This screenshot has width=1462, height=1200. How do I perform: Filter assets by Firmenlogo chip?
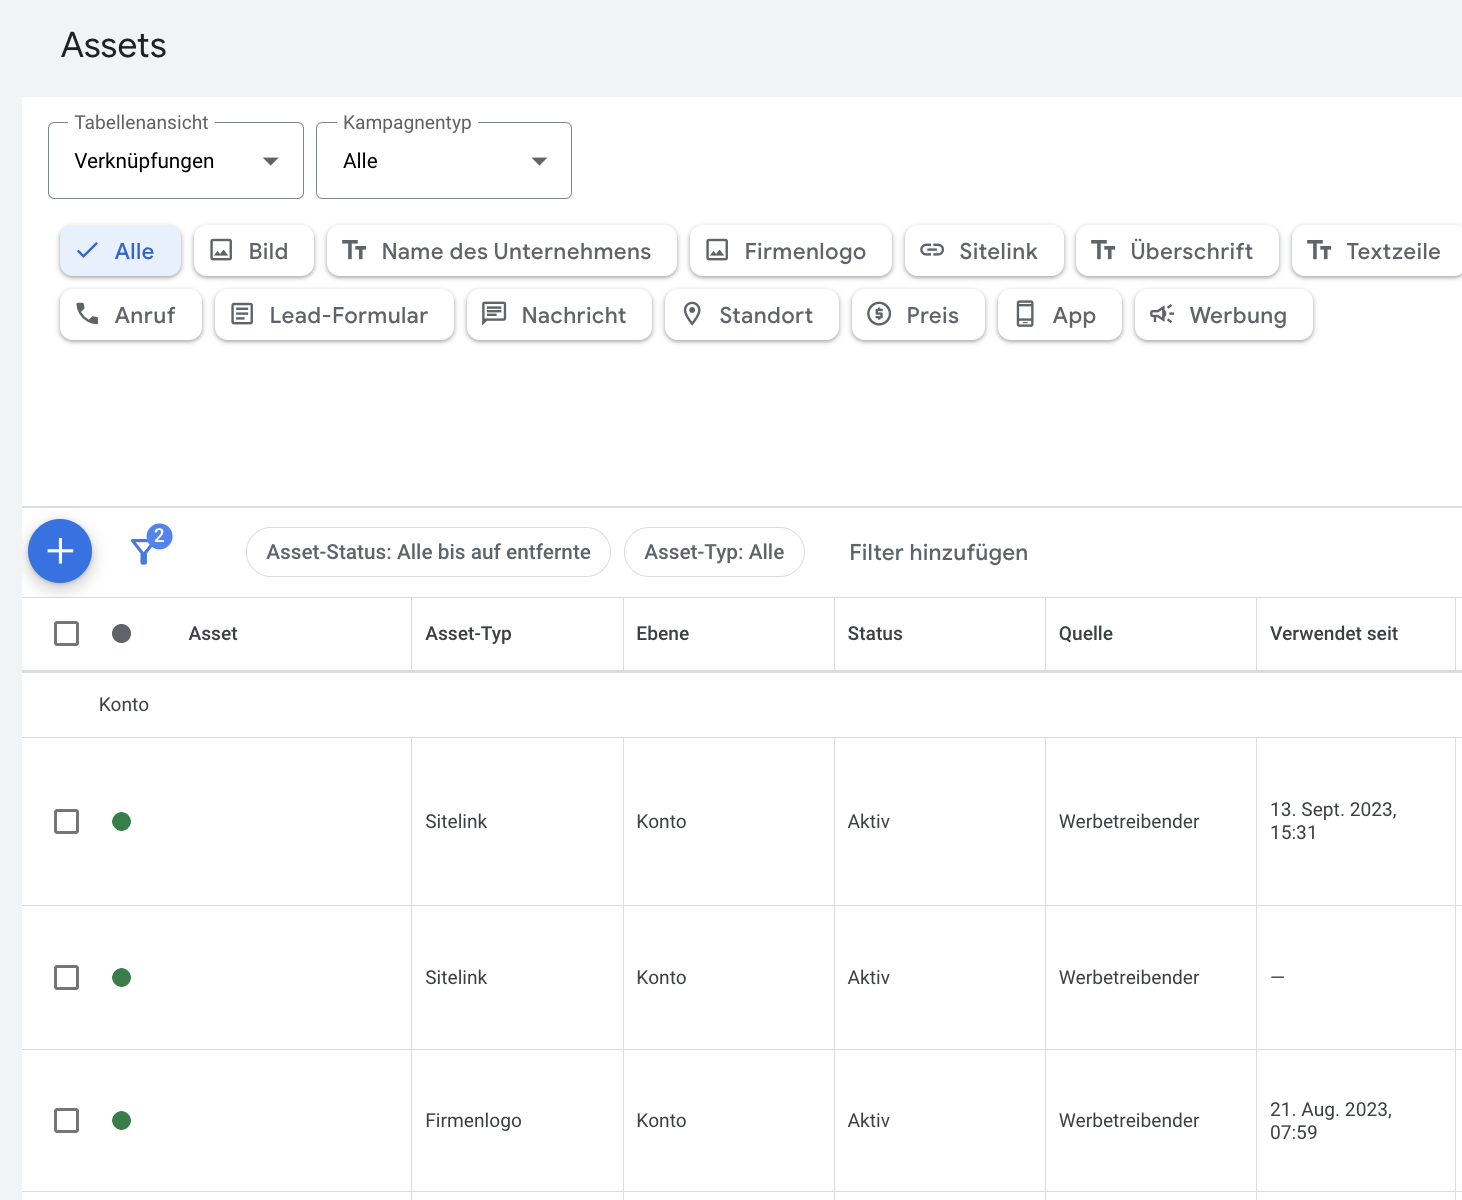(x=791, y=251)
